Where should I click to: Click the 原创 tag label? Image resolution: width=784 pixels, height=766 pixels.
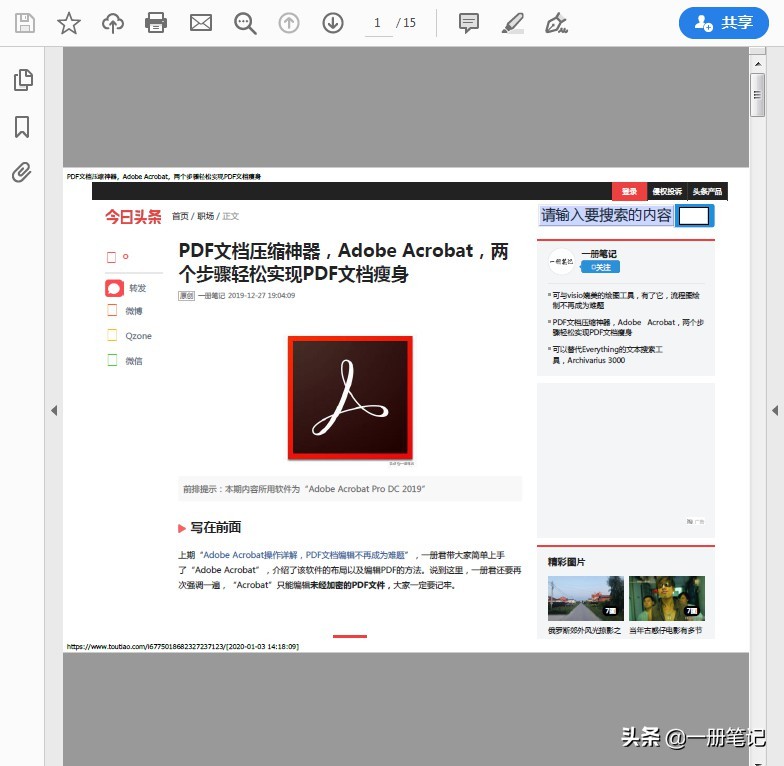(186, 296)
